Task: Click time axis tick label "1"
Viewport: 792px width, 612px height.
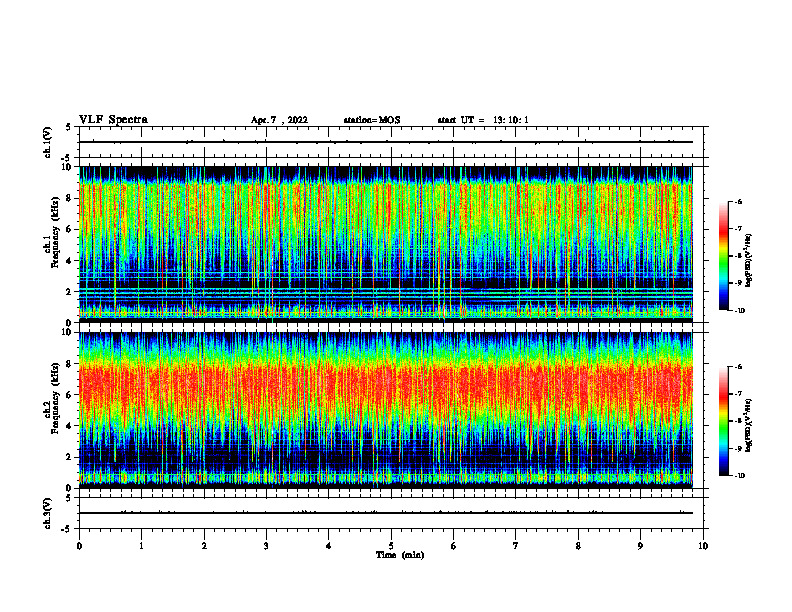Action: [x=141, y=546]
